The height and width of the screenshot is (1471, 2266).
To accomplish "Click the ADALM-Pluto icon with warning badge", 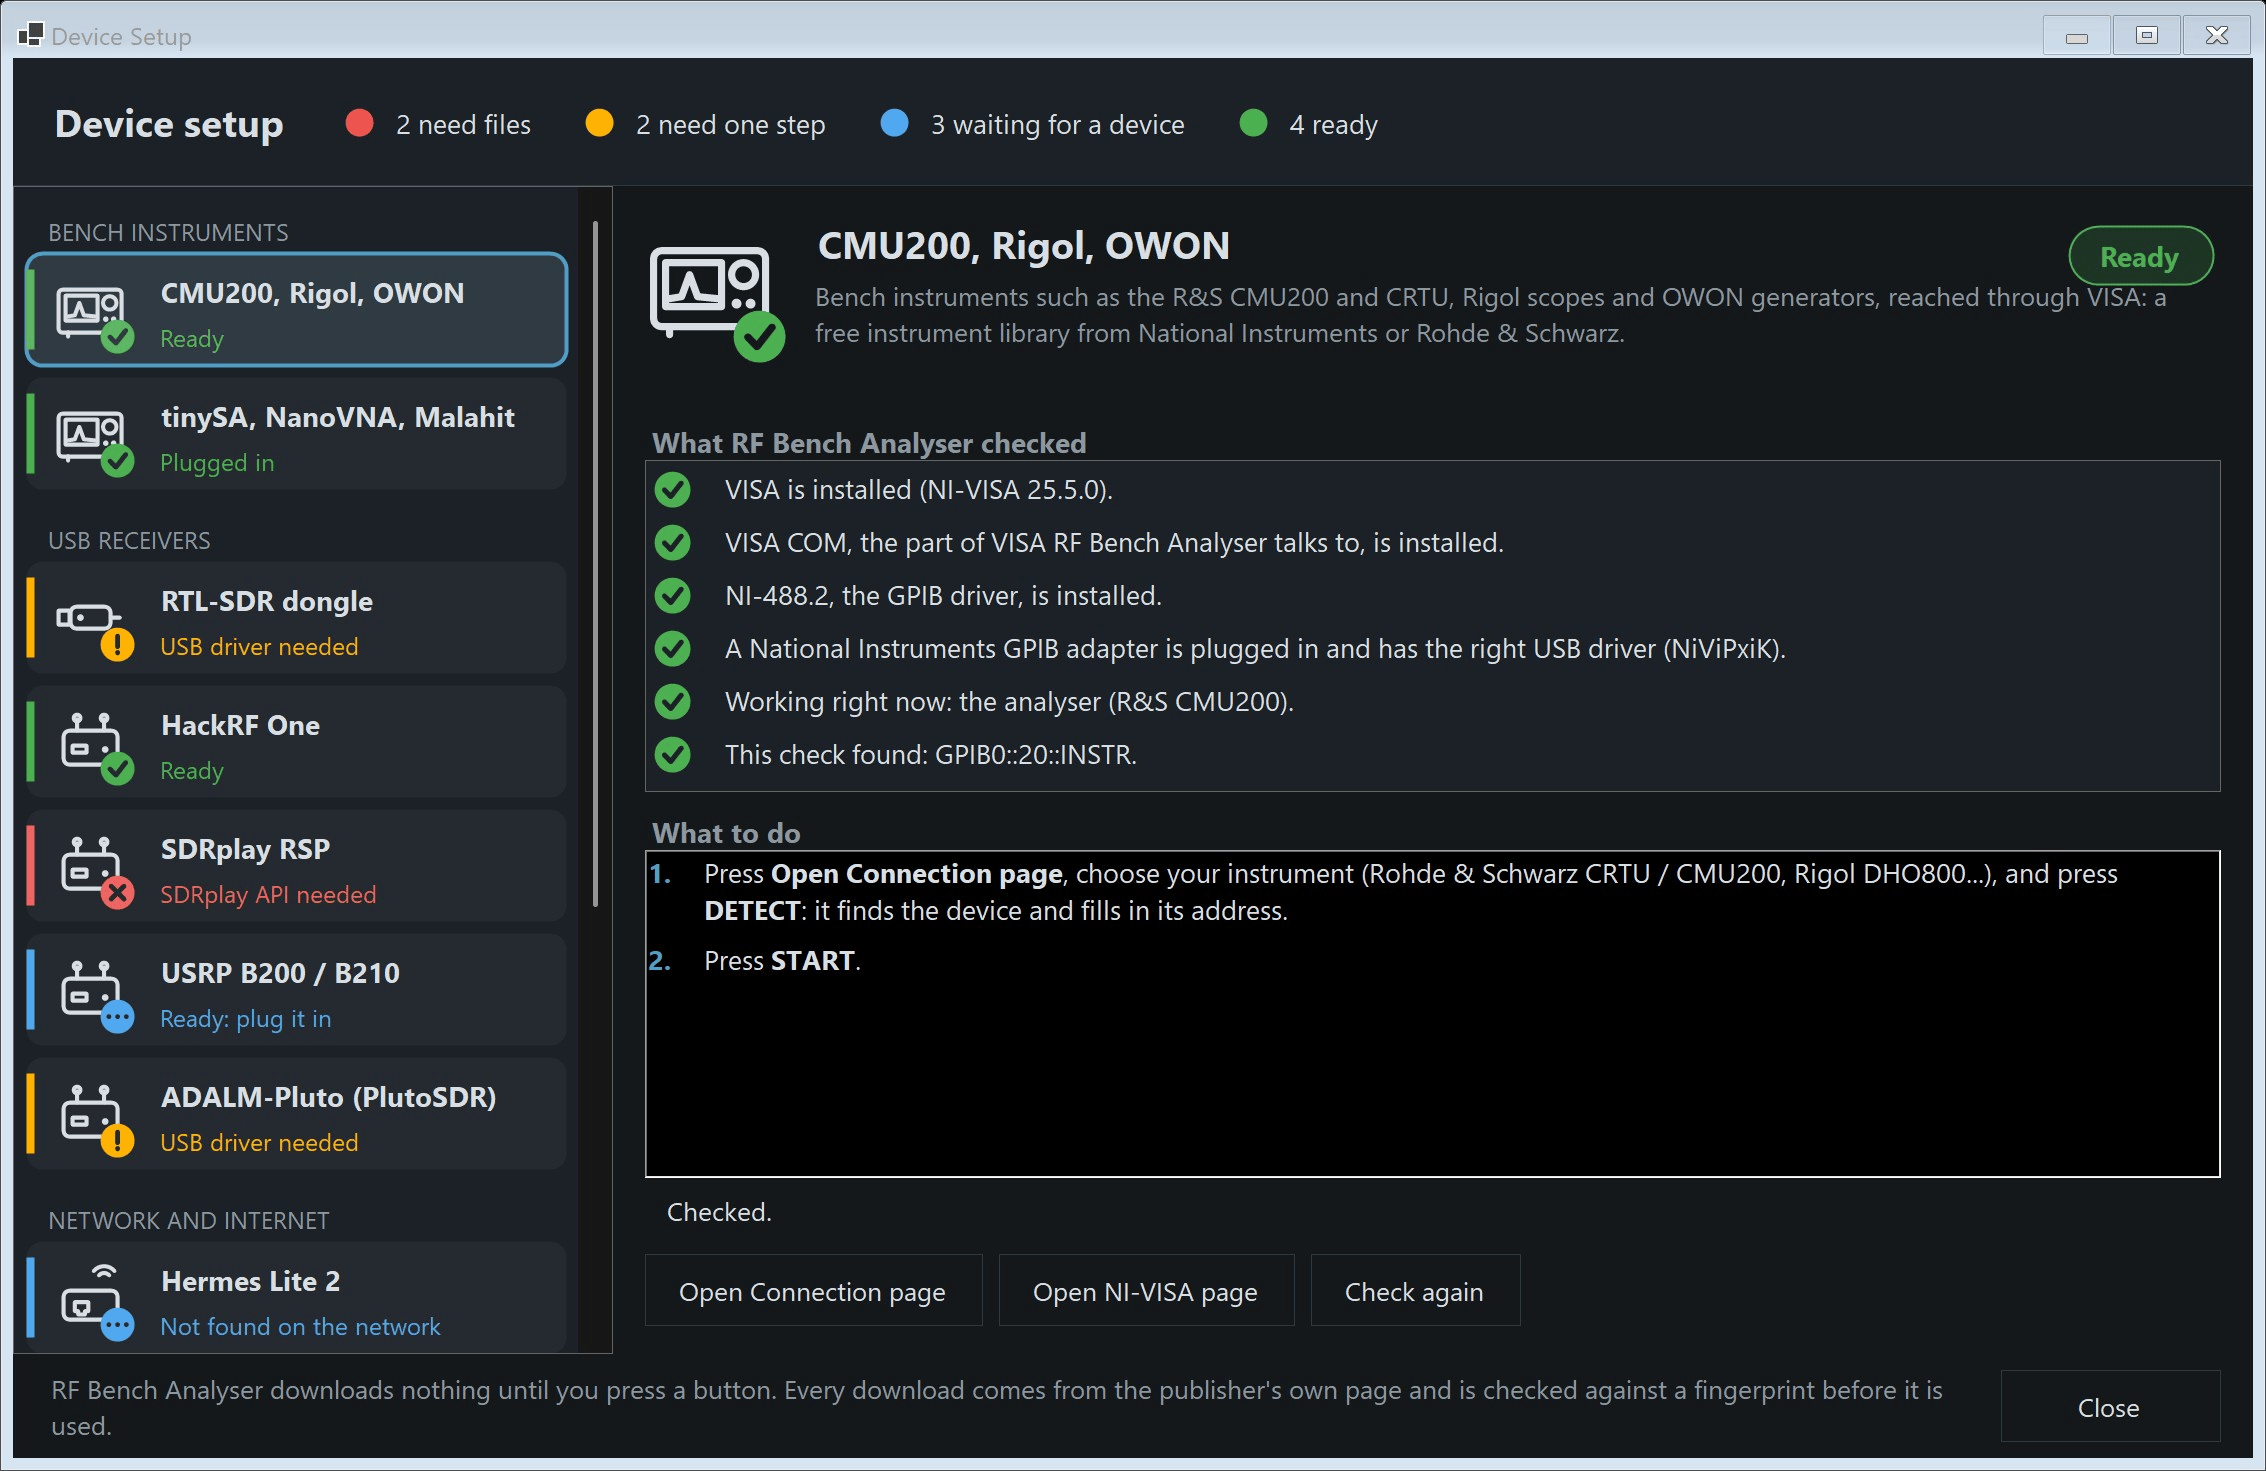I will (95, 1120).
